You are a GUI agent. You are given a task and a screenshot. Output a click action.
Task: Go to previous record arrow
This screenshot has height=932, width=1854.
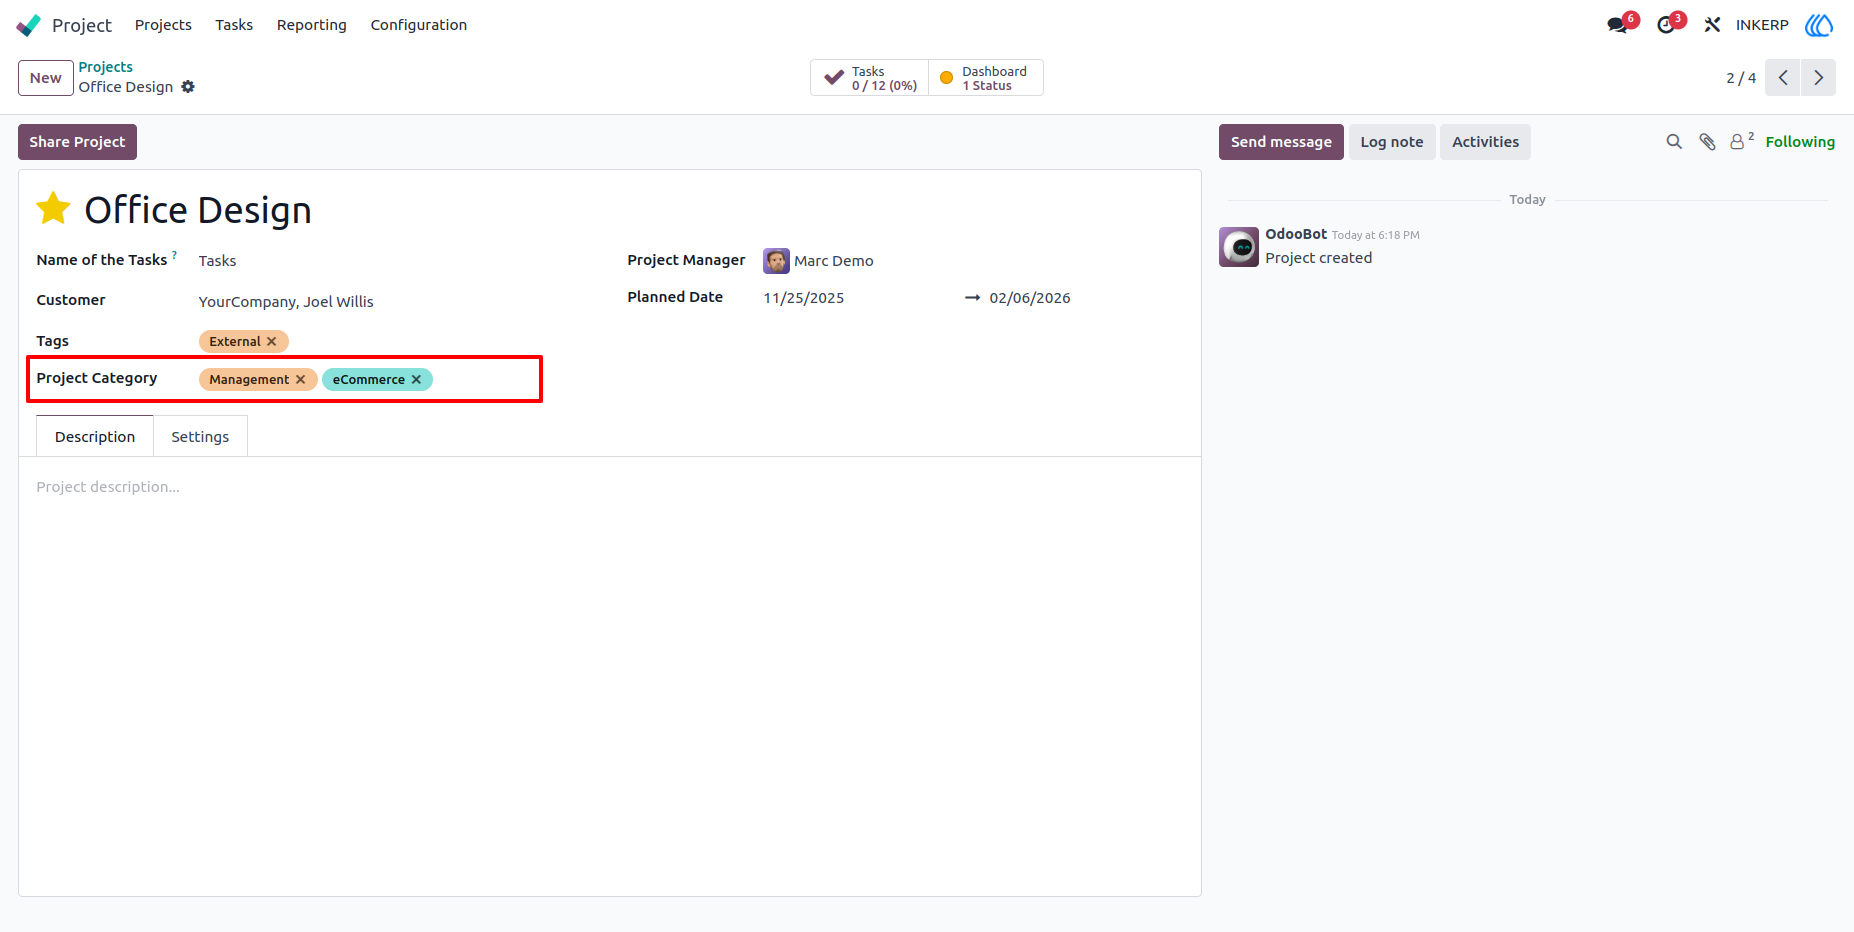click(x=1783, y=78)
